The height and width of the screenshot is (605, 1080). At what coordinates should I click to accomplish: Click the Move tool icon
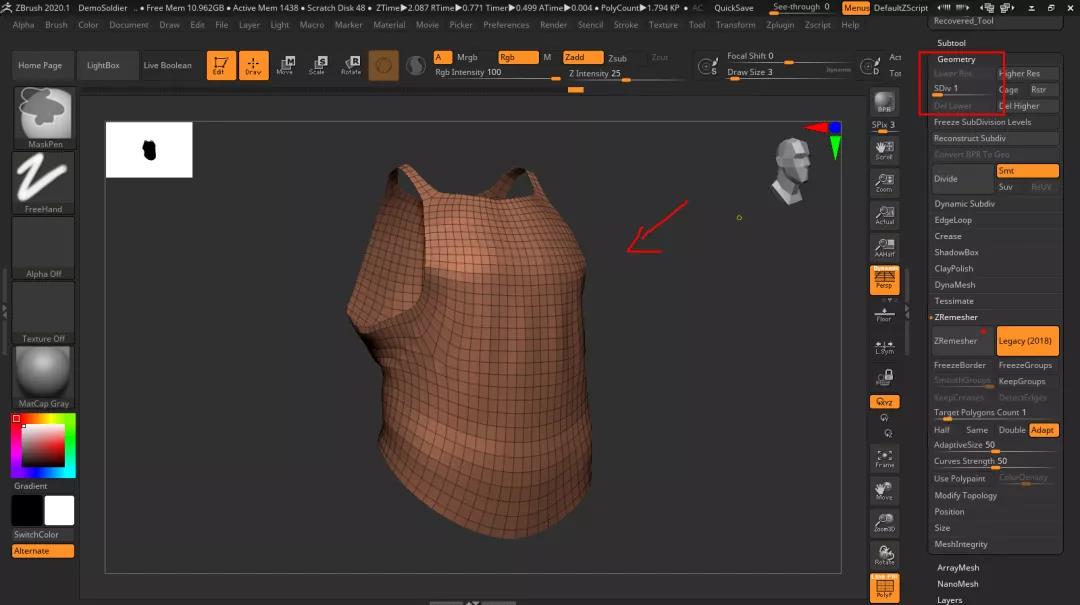tap(285, 66)
